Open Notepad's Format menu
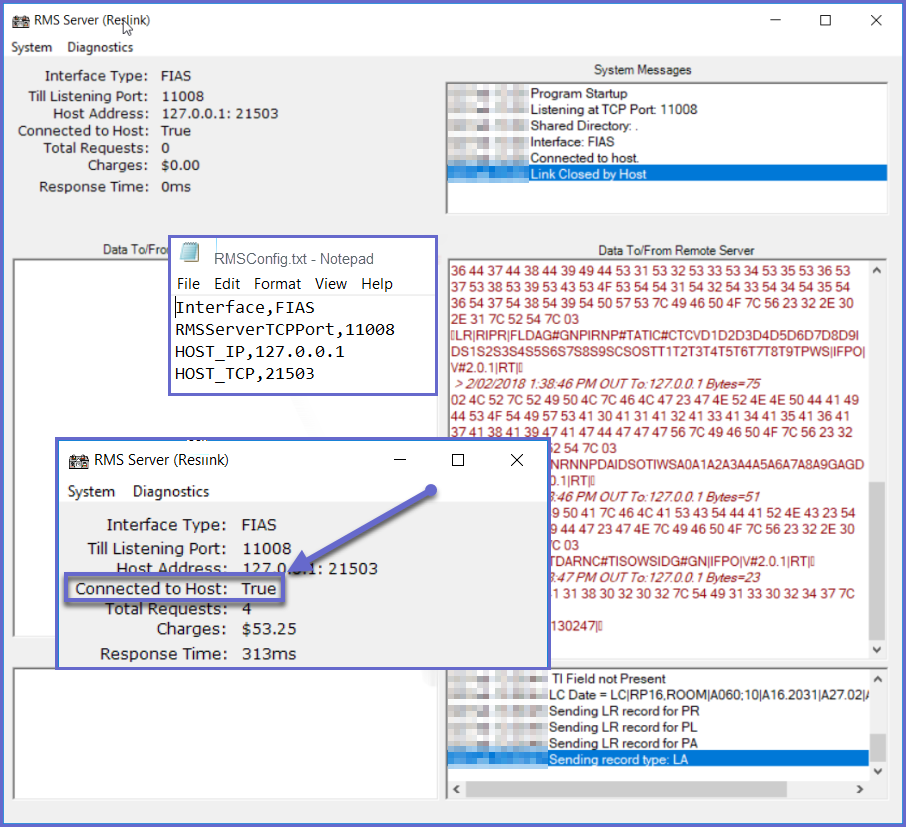Image resolution: width=906 pixels, height=827 pixels. click(277, 284)
